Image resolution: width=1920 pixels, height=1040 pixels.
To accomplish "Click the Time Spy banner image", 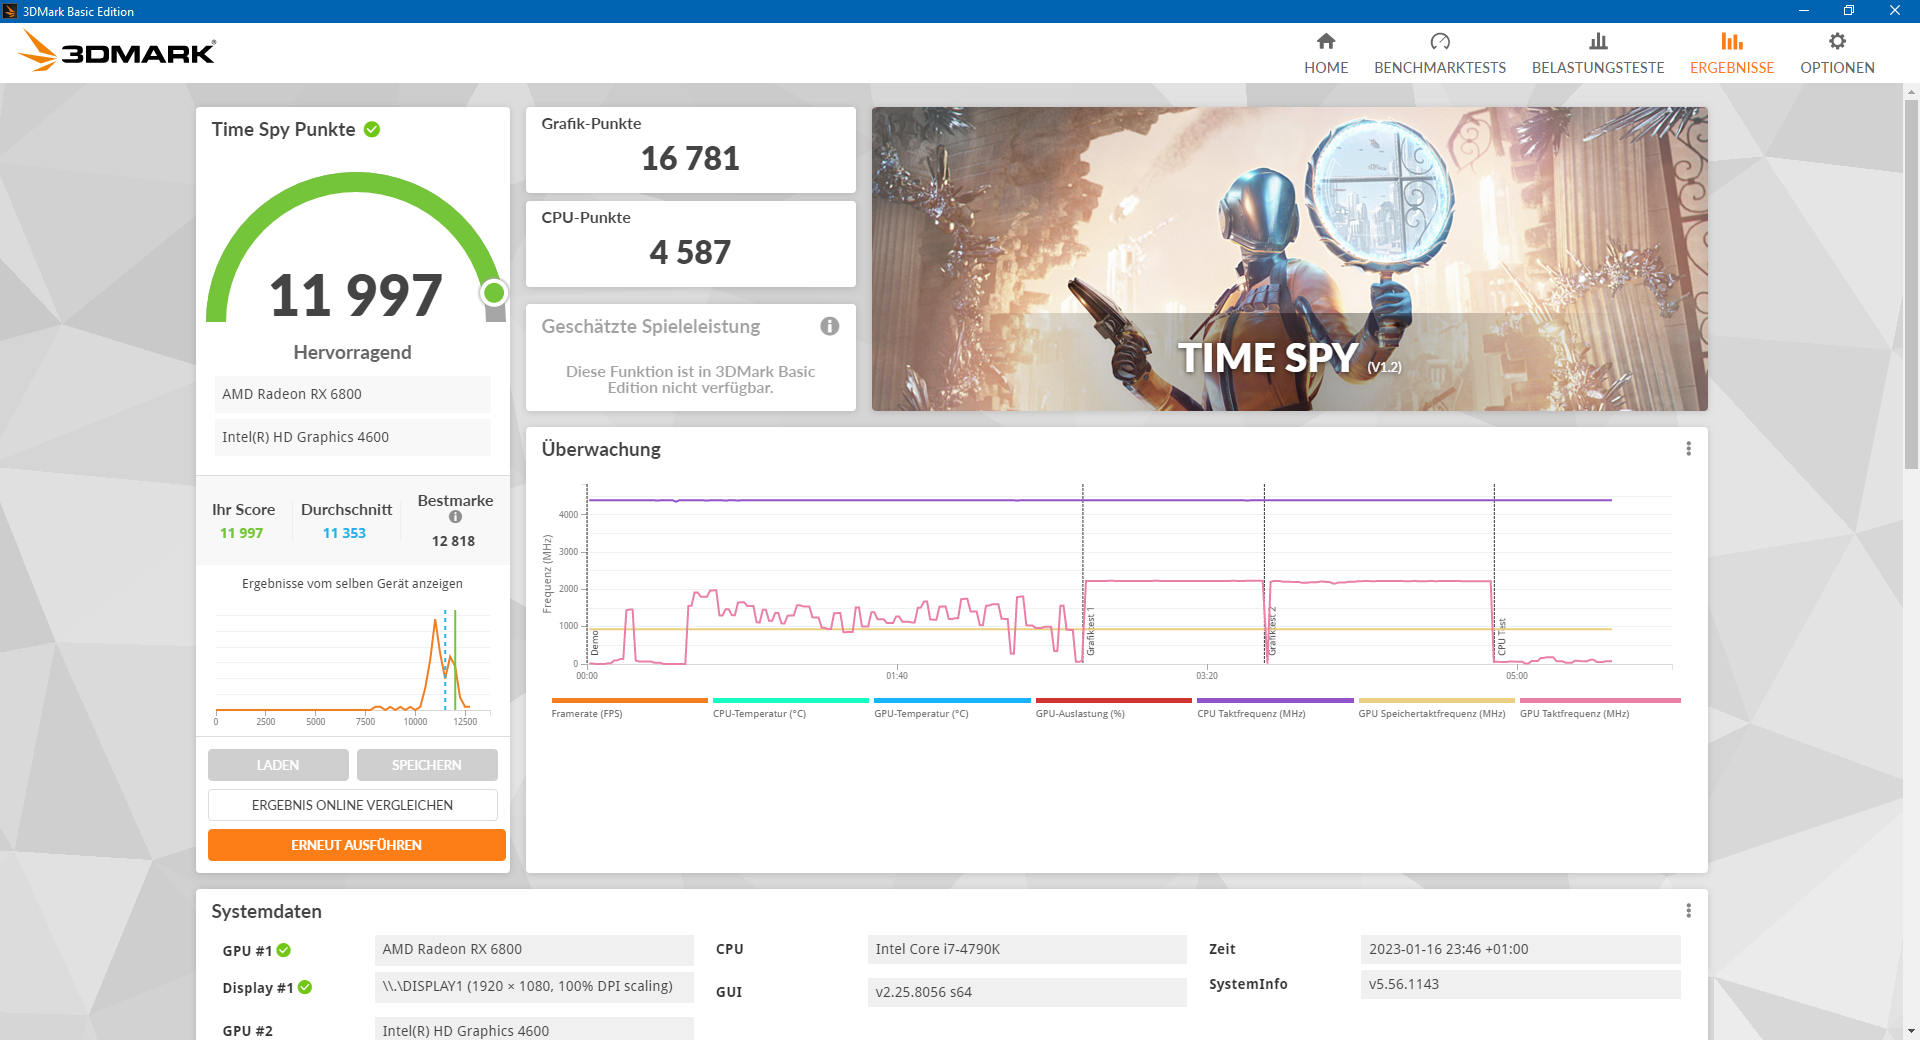I will pos(1290,259).
